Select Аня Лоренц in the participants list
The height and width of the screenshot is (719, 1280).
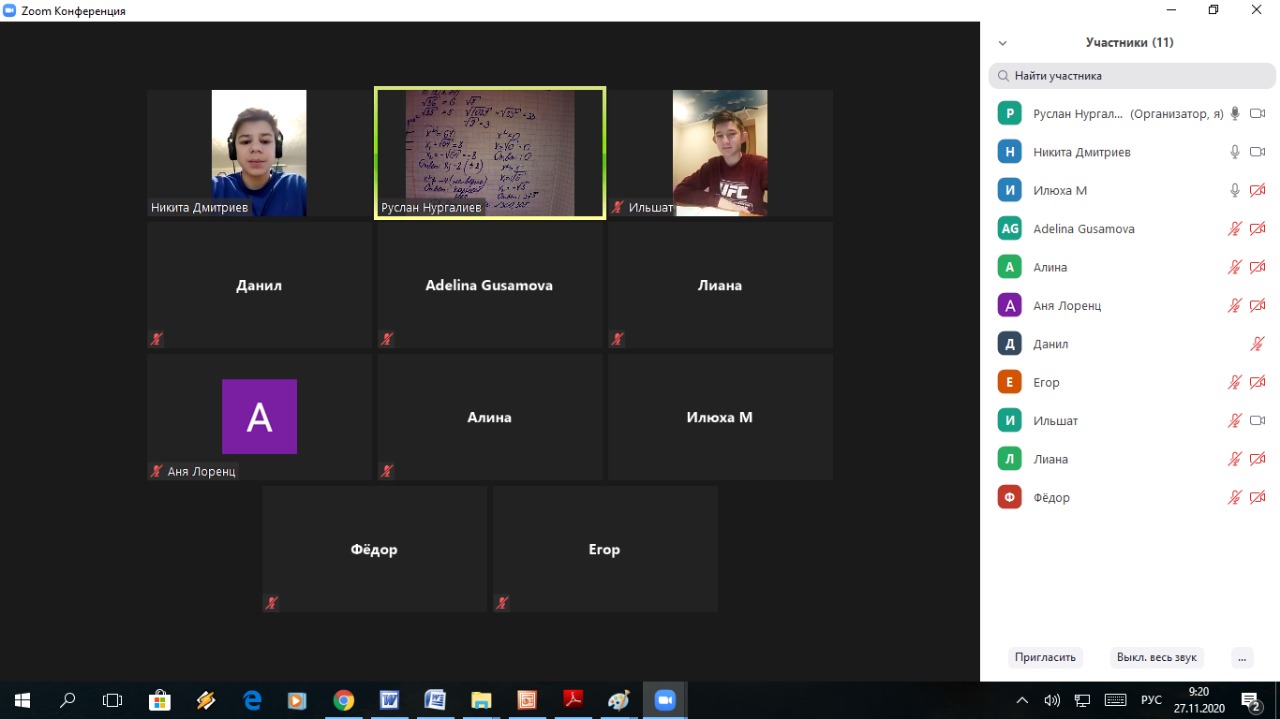[1067, 306]
